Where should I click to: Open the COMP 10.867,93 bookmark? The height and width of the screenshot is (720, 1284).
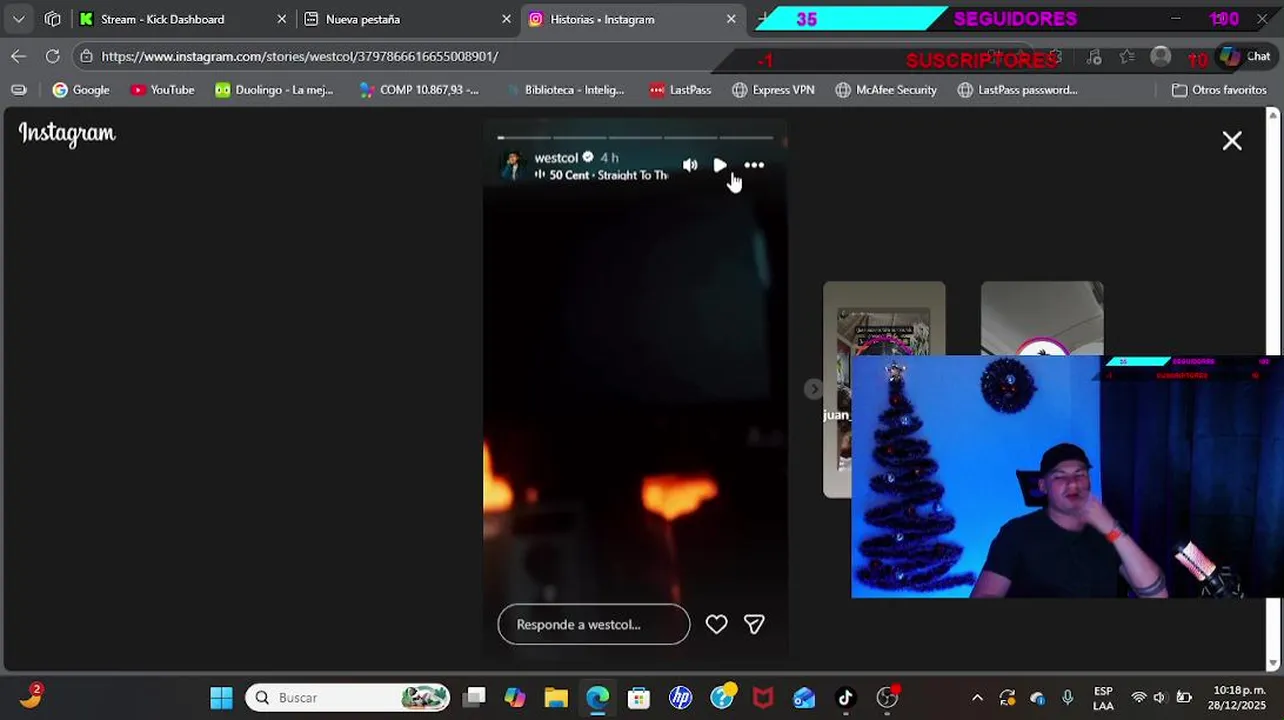click(419, 90)
